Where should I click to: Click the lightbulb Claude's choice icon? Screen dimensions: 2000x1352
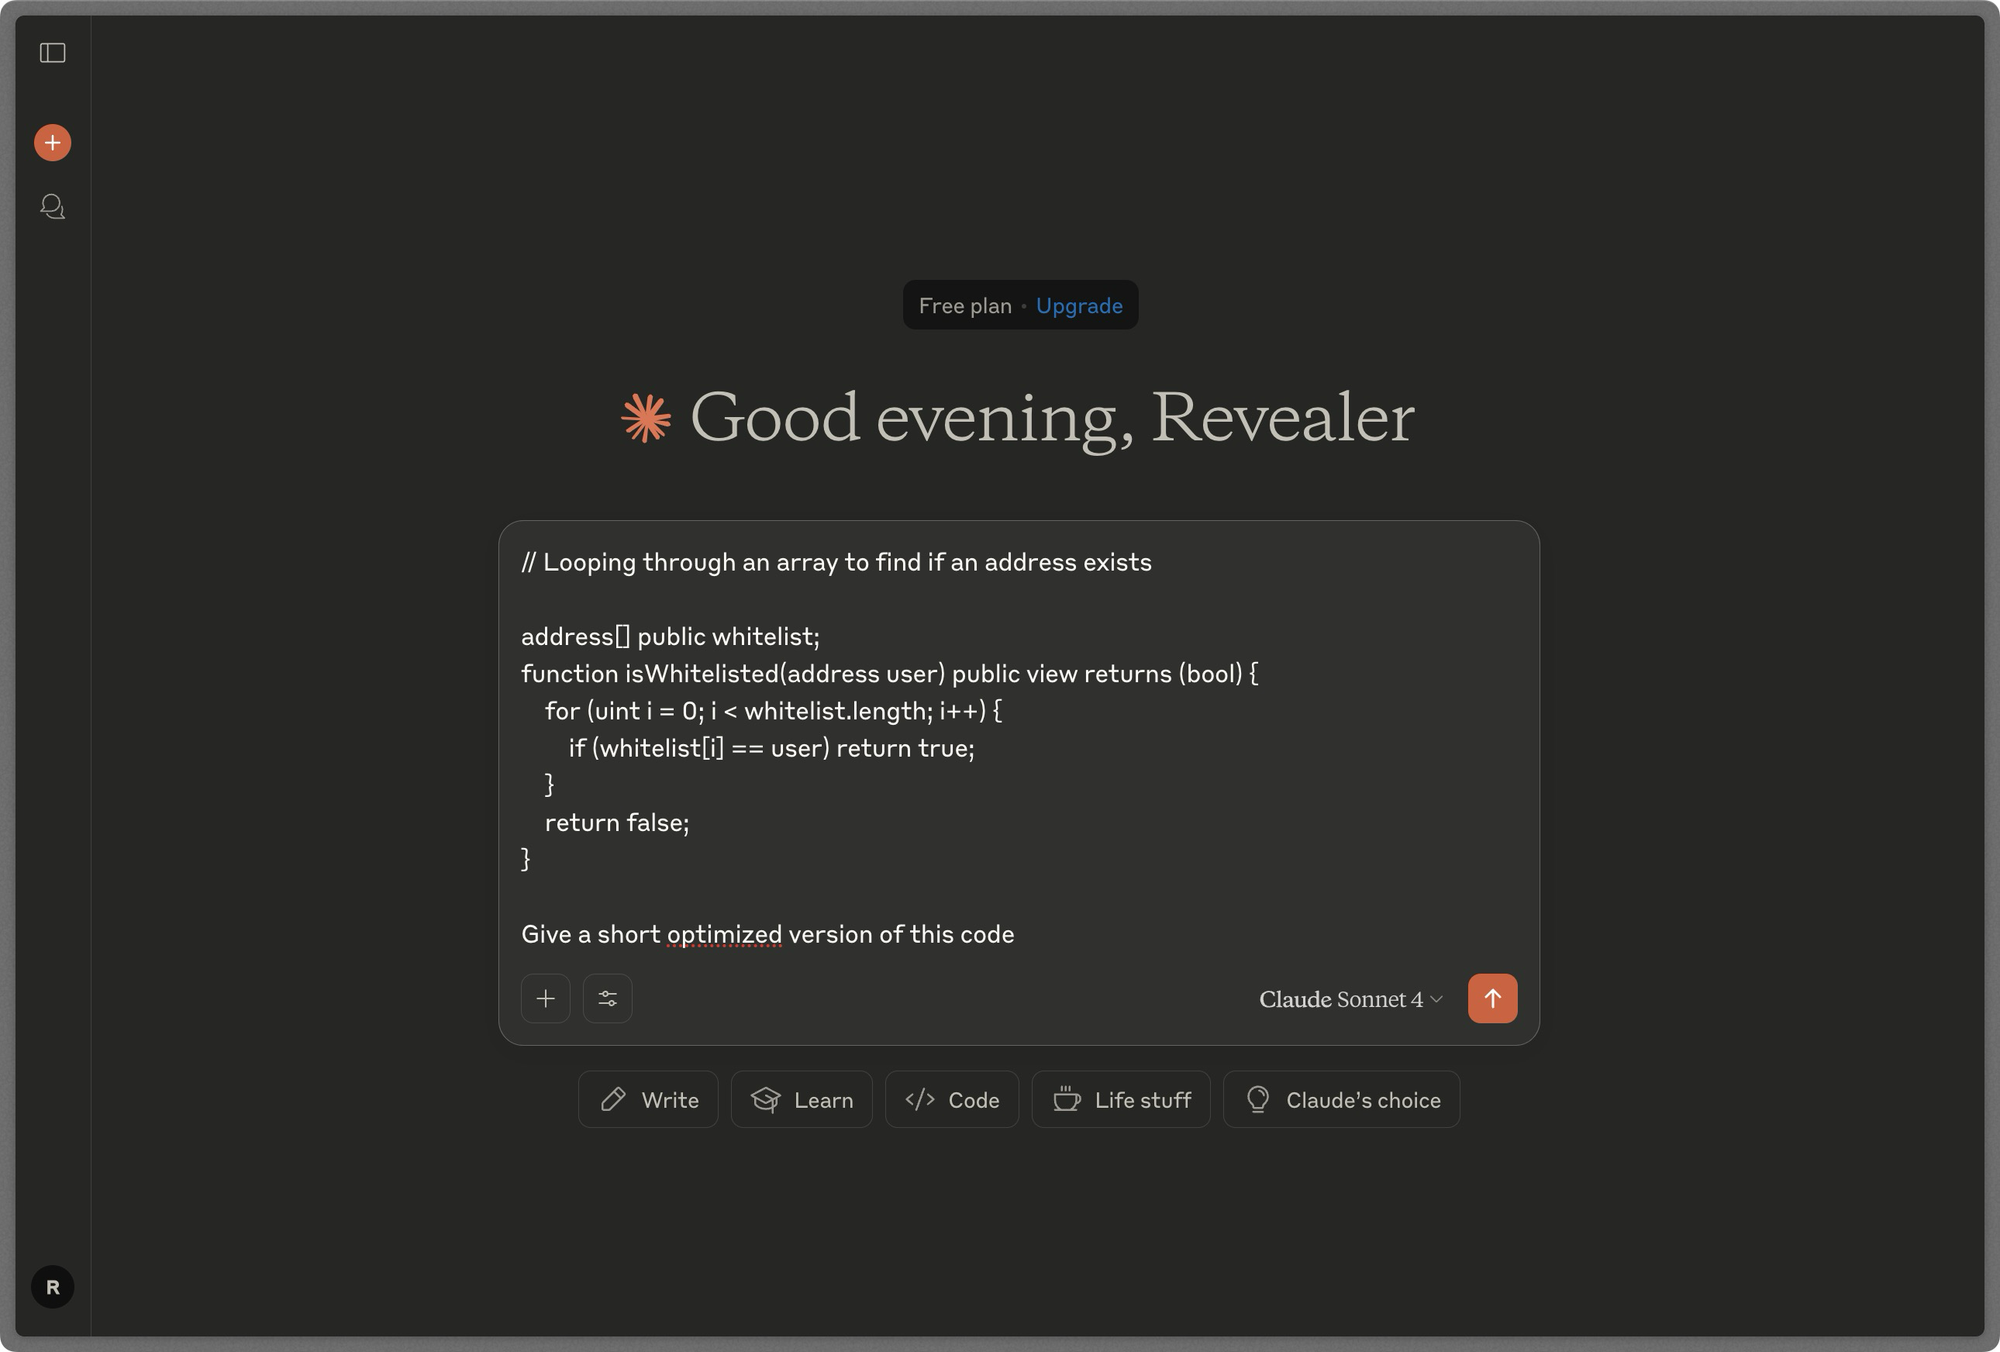[1258, 1100]
